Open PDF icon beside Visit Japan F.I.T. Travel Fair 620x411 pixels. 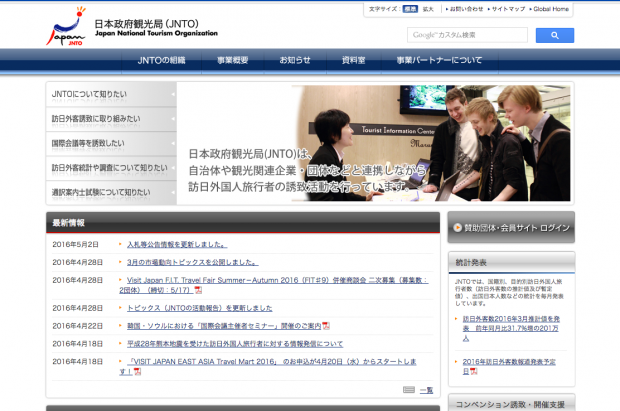pos(198,290)
